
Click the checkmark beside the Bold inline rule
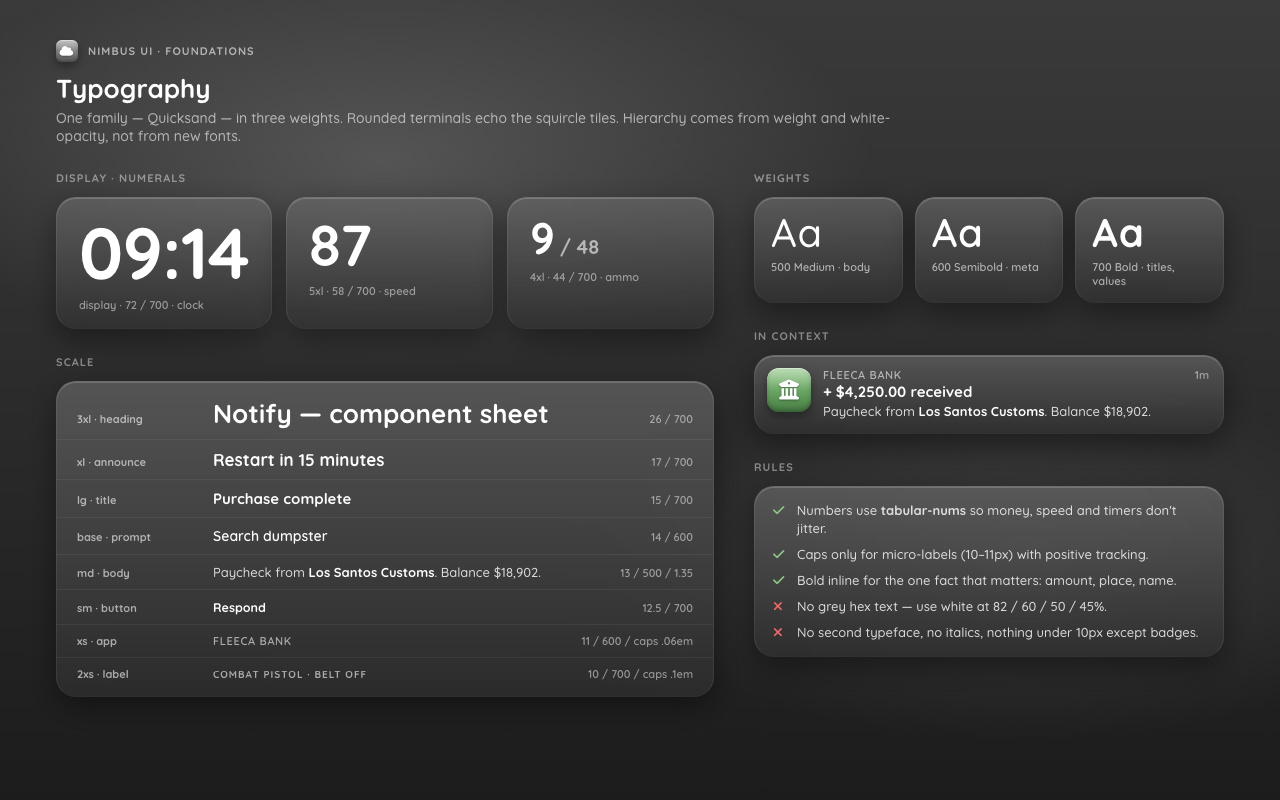778,580
